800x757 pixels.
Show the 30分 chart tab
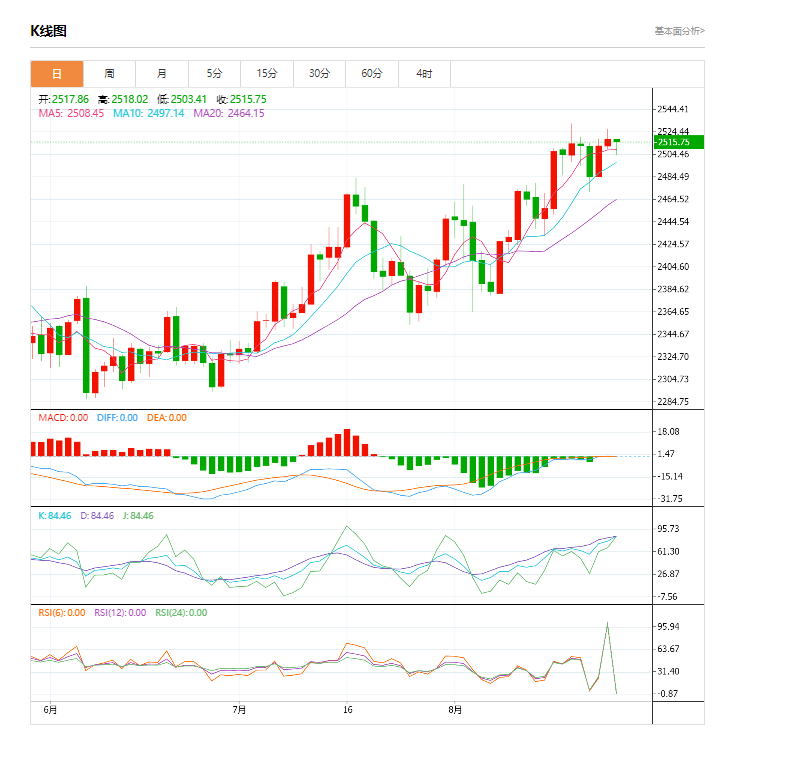coord(319,74)
